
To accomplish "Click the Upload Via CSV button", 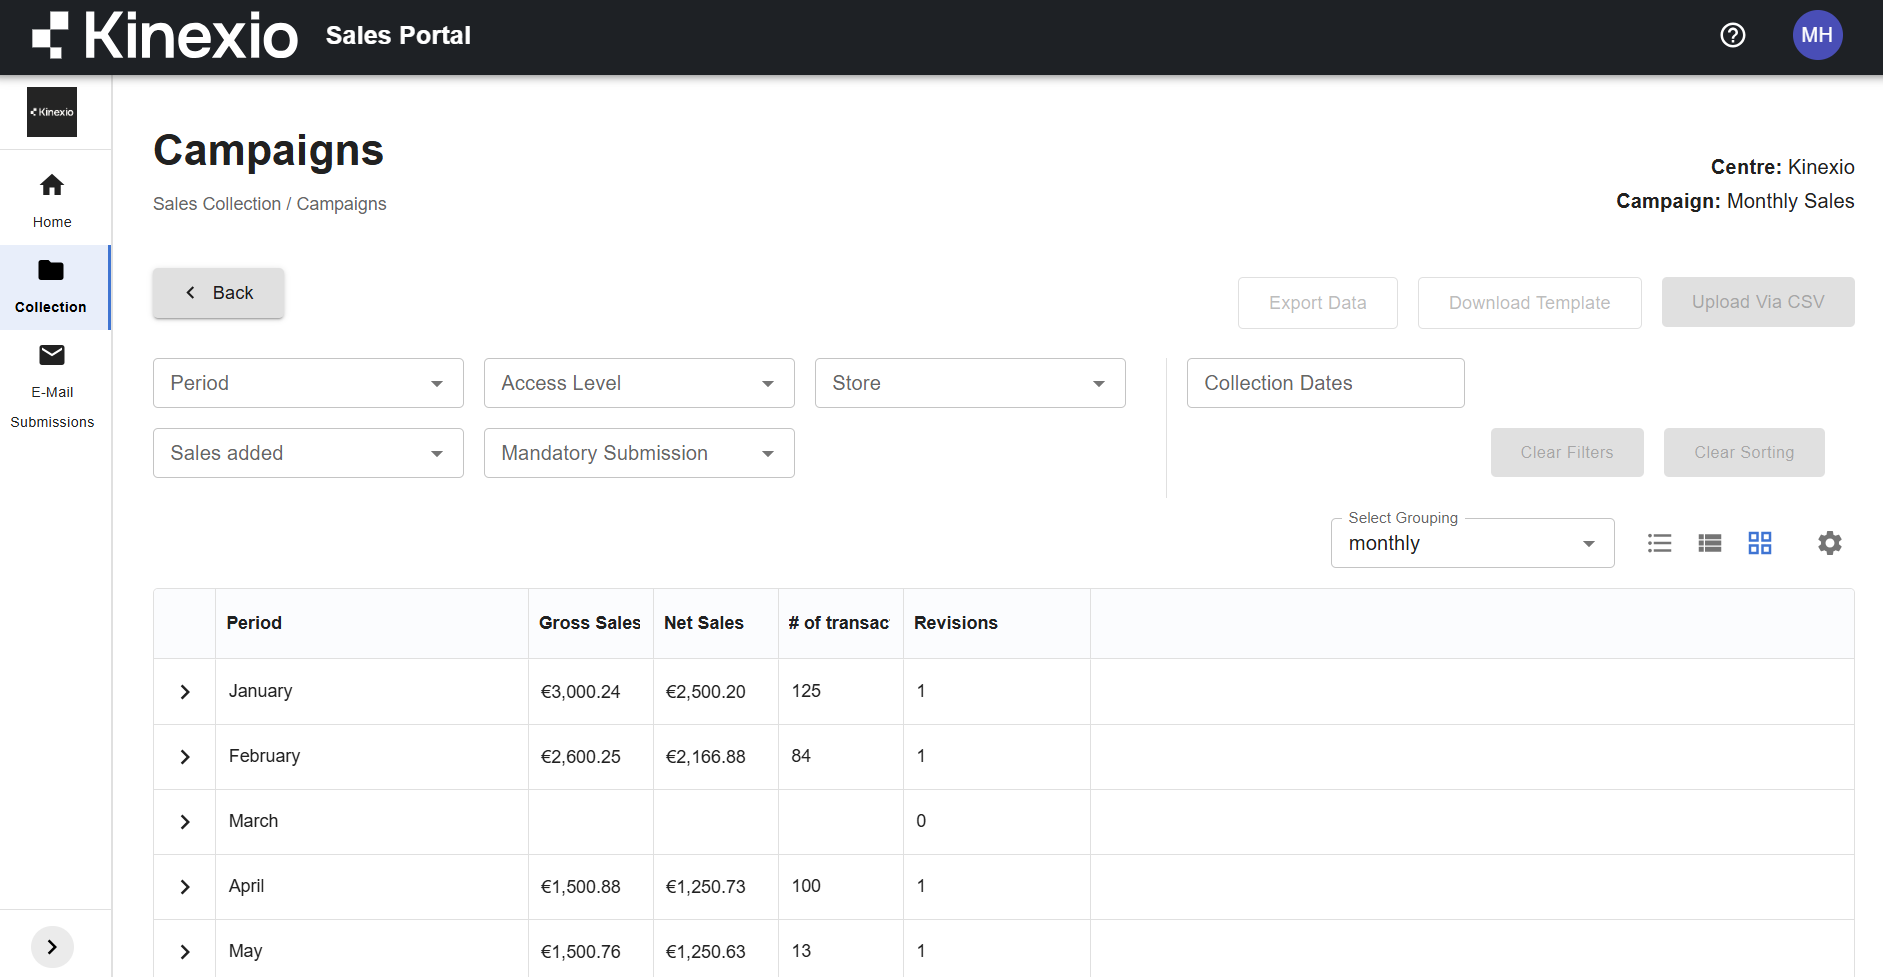I will click(1757, 302).
